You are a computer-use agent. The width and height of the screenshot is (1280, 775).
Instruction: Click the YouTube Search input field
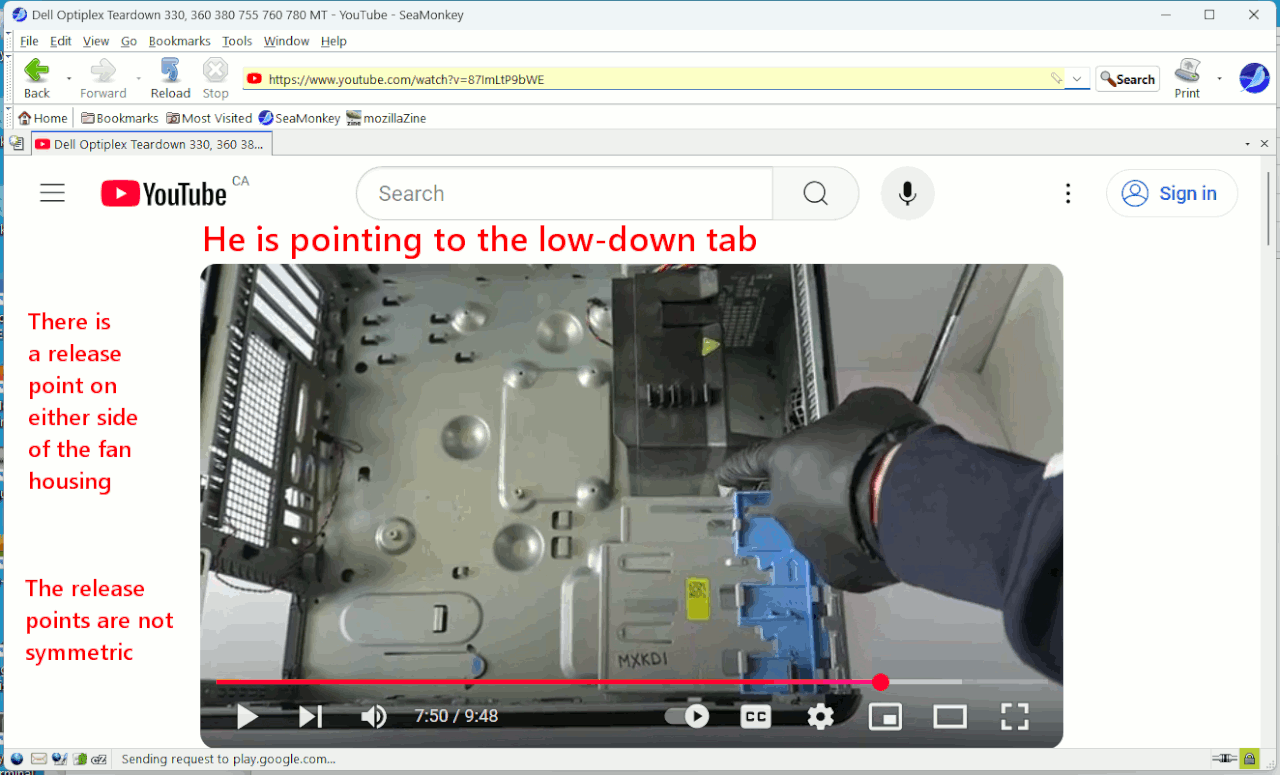click(x=565, y=194)
